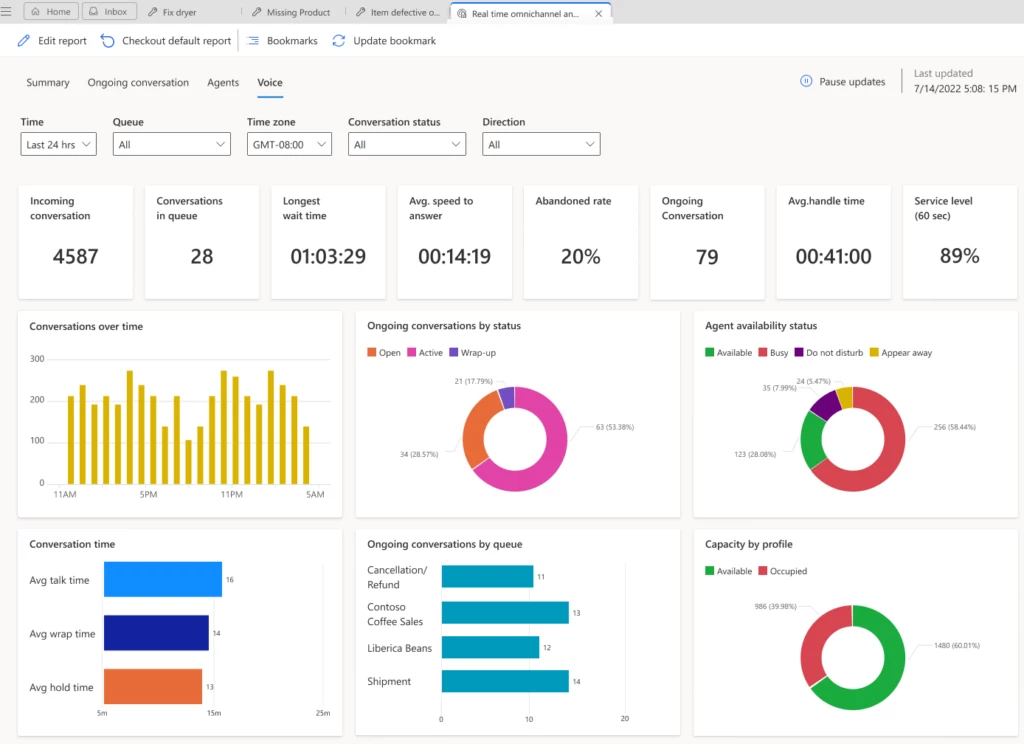Screen dimensions: 1024x744
Task: Open the Inbox via its icon
Action: pos(96,11)
